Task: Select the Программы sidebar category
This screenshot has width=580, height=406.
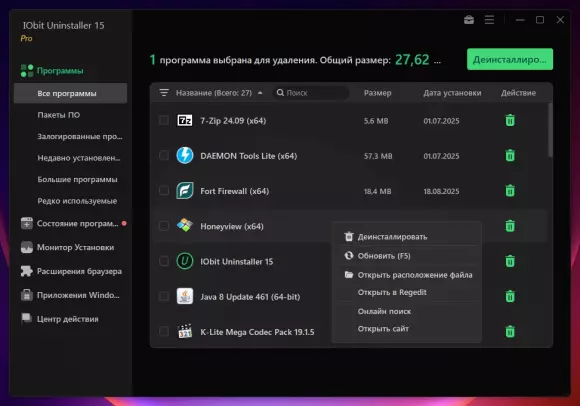Action: coord(52,71)
